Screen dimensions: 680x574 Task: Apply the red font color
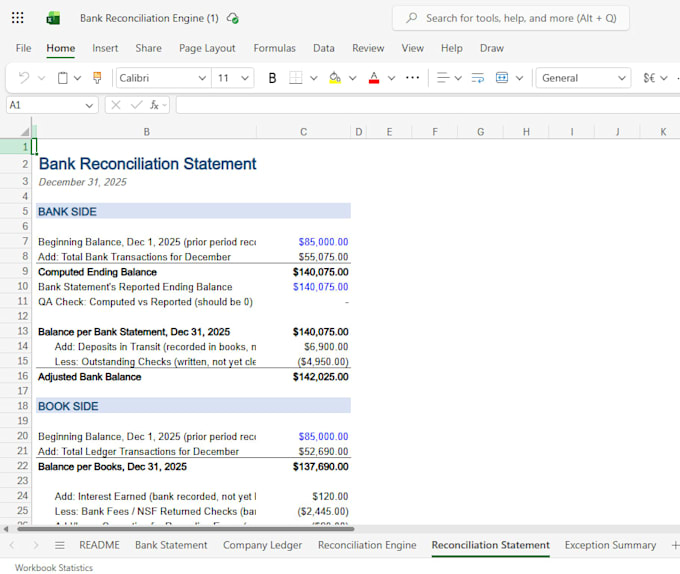pos(374,78)
